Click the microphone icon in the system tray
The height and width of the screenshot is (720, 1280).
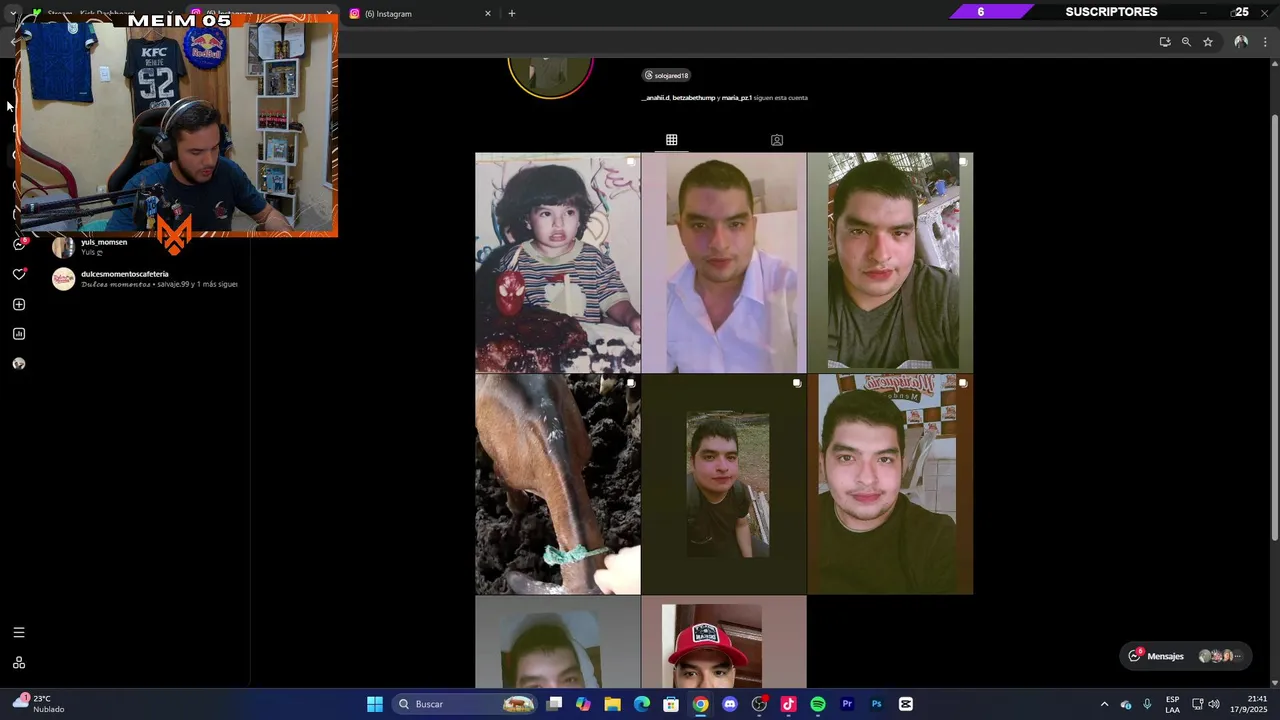pos(1147,704)
